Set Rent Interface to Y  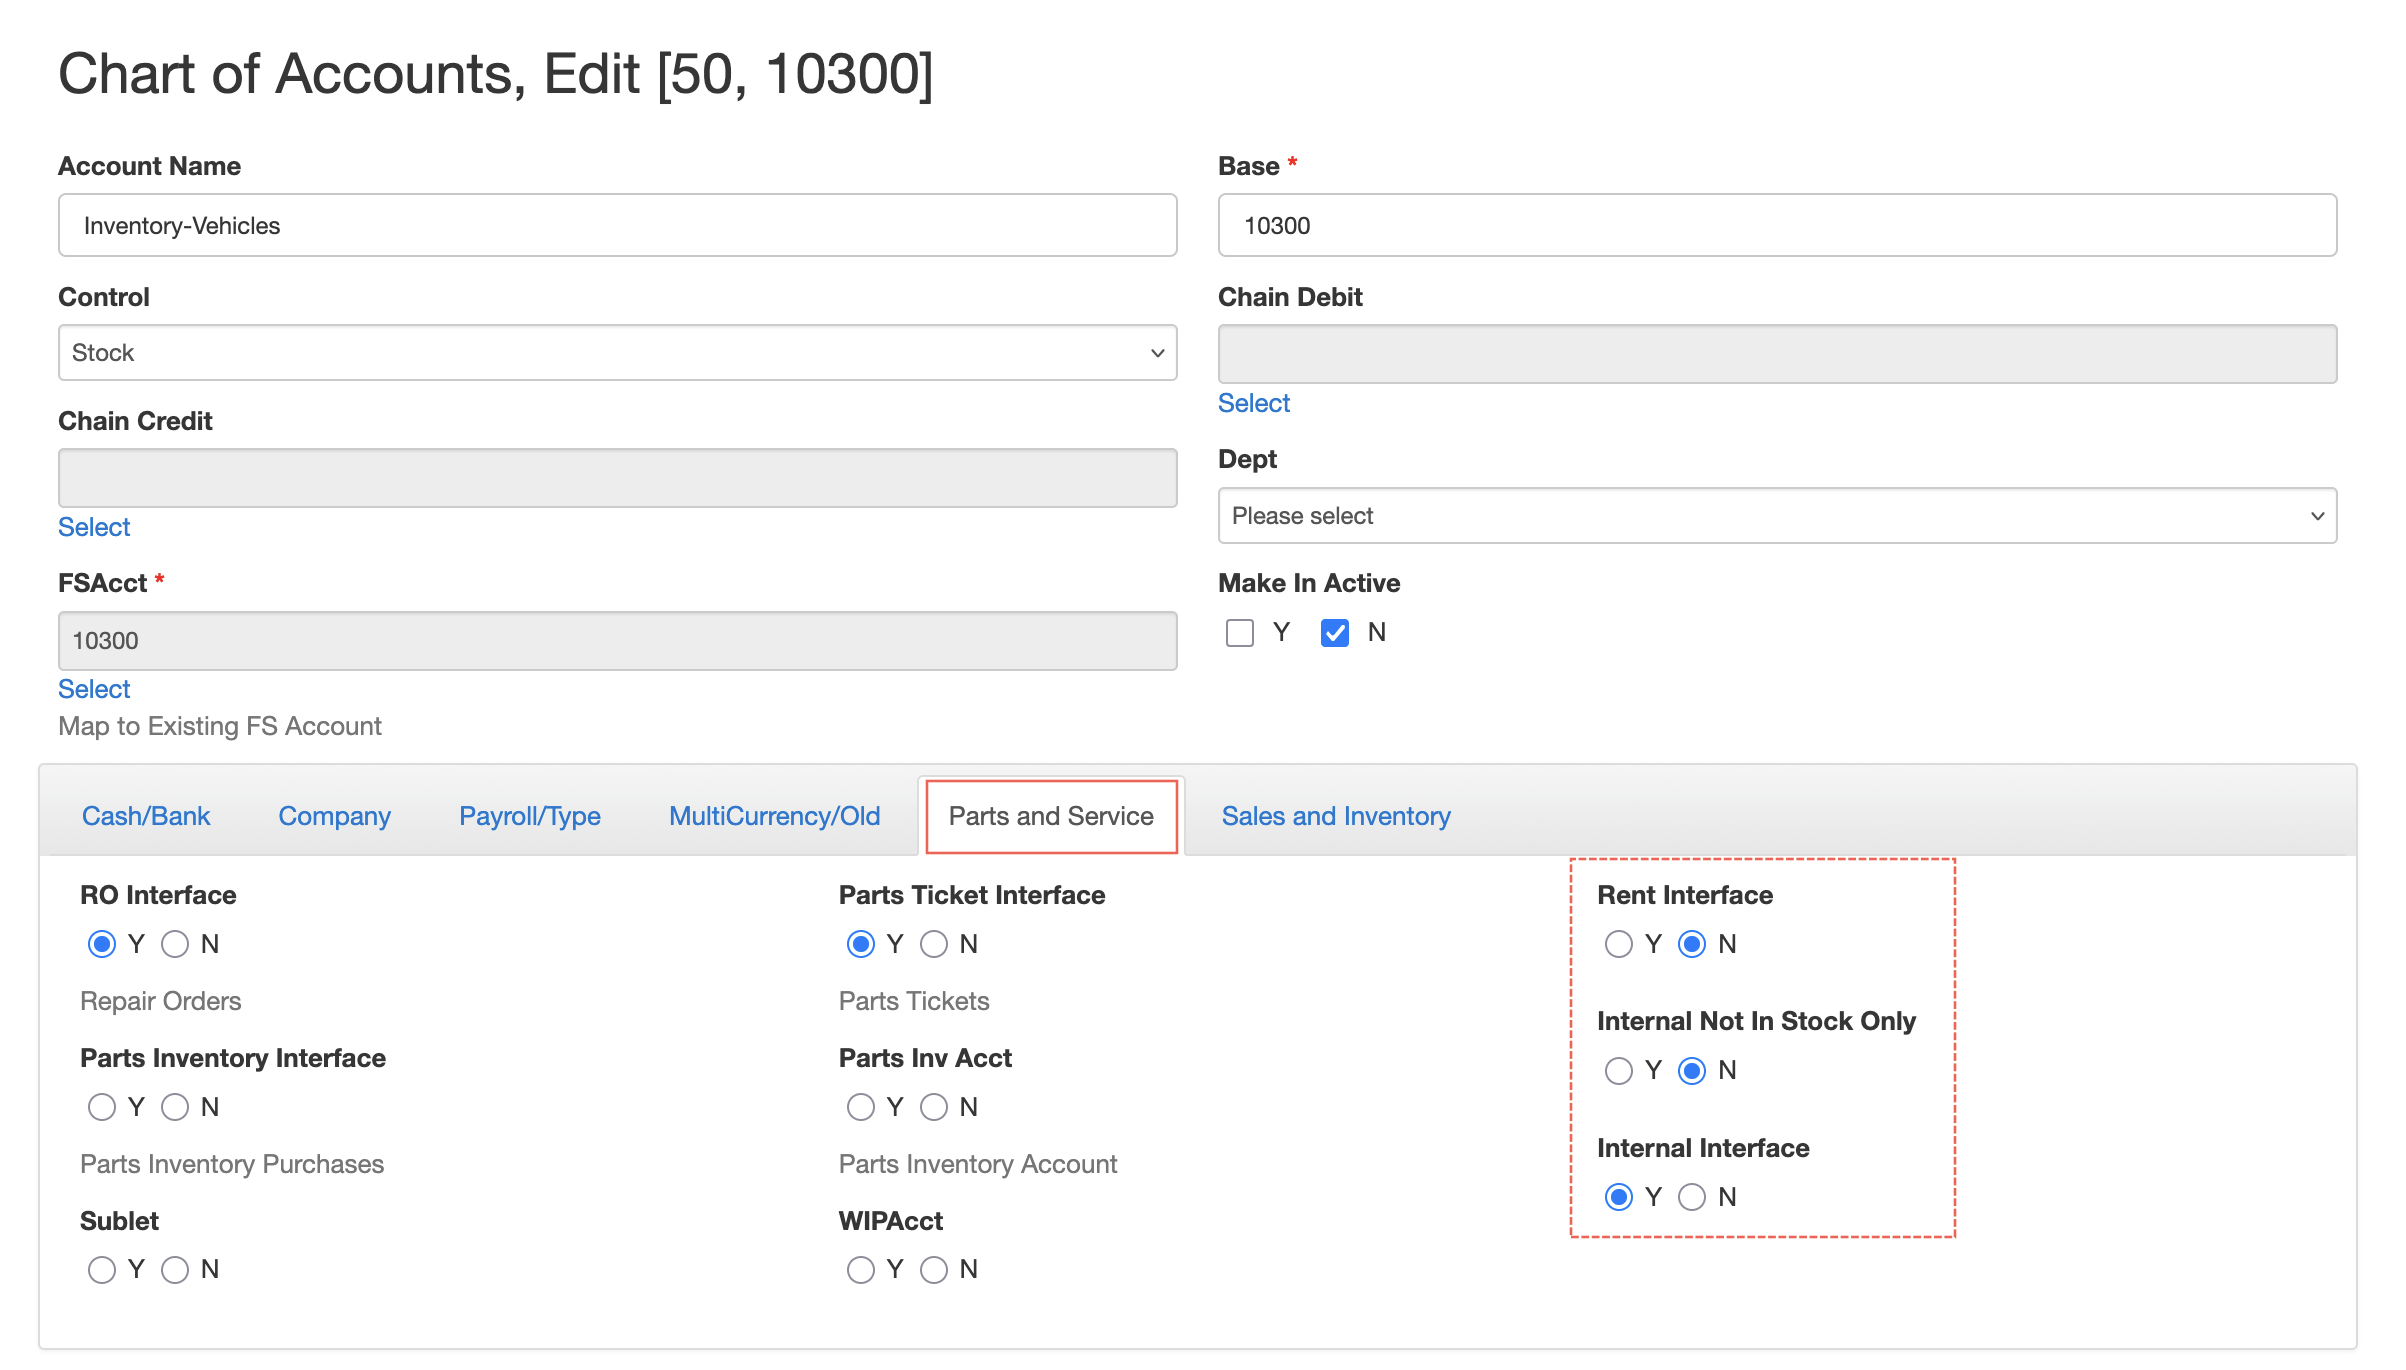tap(1619, 944)
